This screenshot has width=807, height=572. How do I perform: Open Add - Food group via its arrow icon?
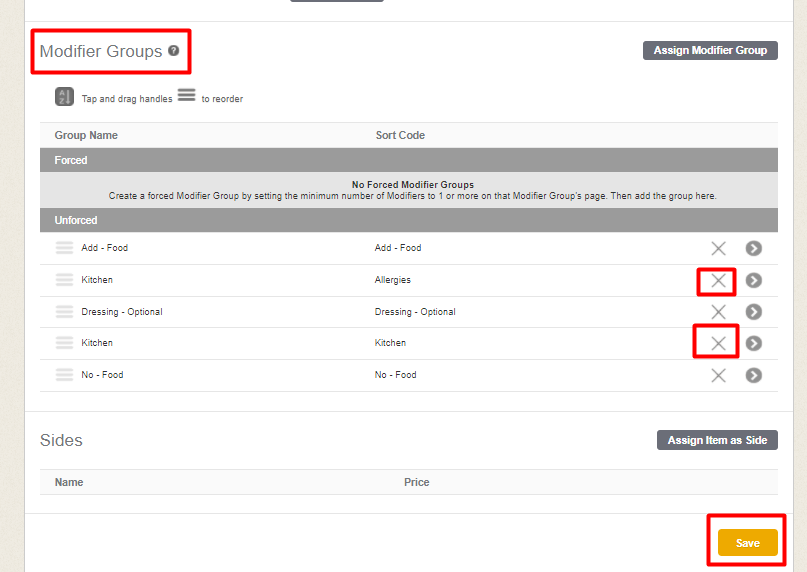(753, 249)
